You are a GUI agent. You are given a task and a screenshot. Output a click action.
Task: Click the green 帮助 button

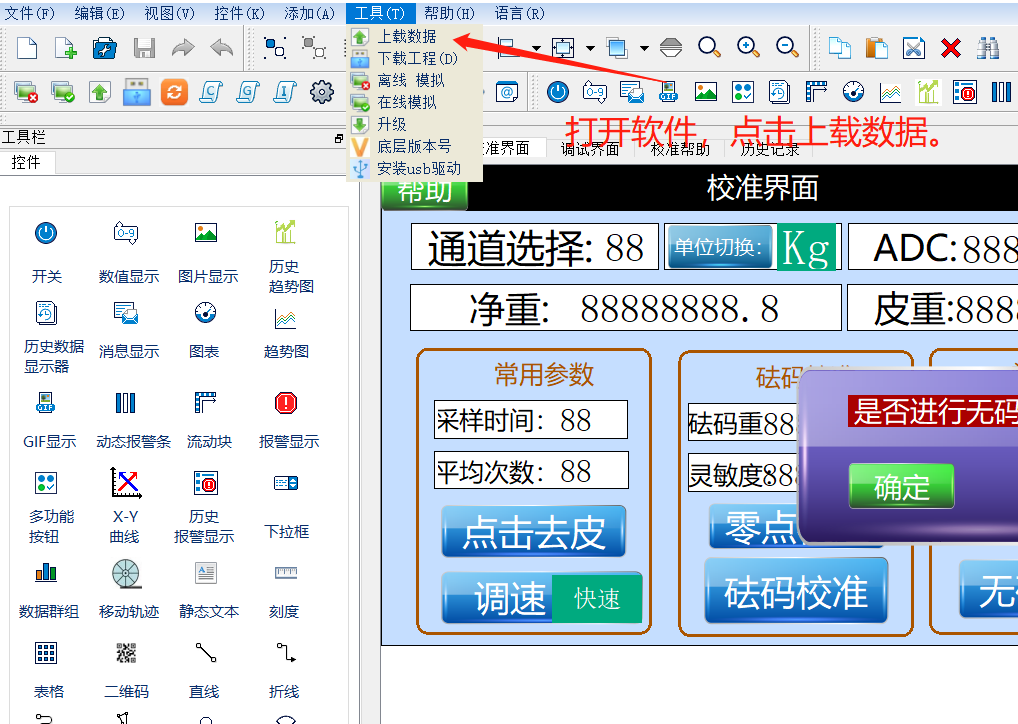(x=425, y=193)
